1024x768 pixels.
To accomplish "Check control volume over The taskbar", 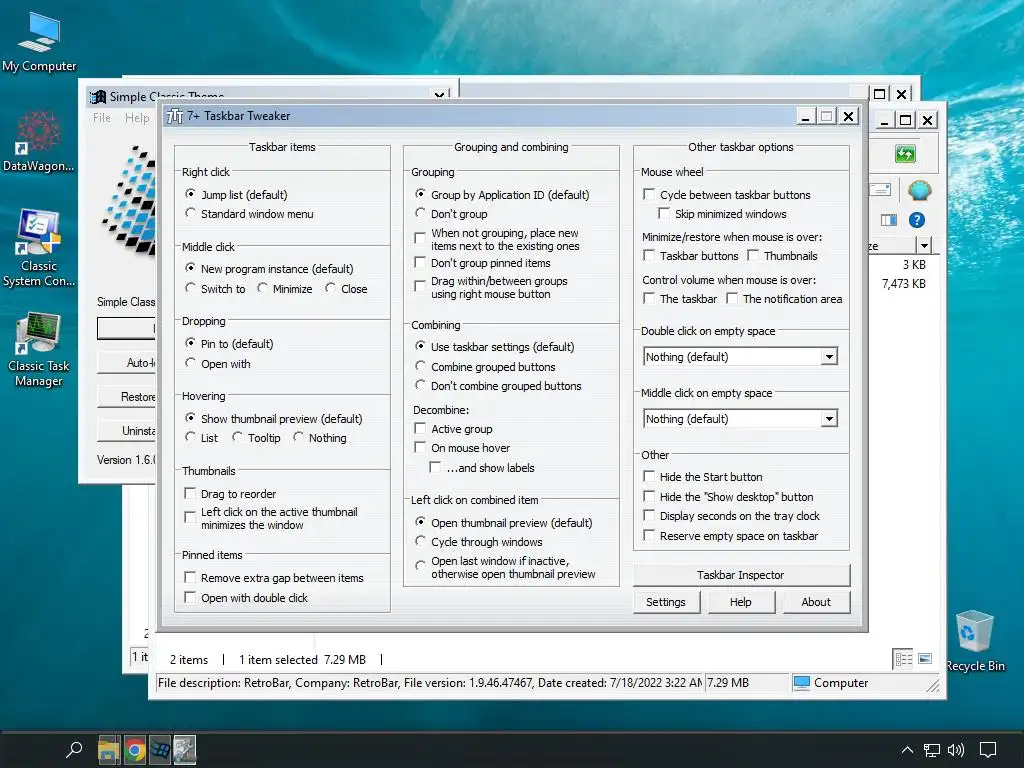I will click(648, 298).
